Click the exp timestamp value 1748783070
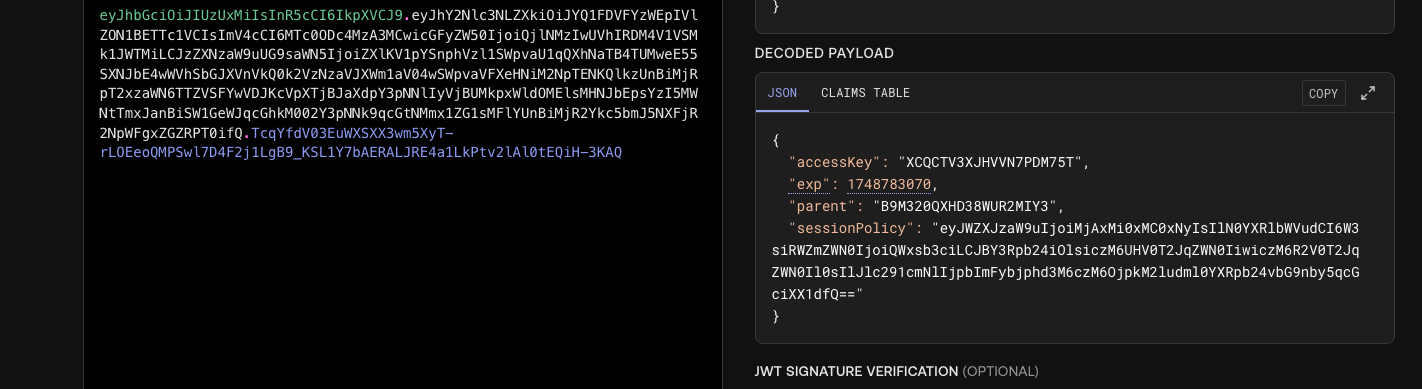Image resolution: width=1422 pixels, height=389 pixels. coord(889,185)
